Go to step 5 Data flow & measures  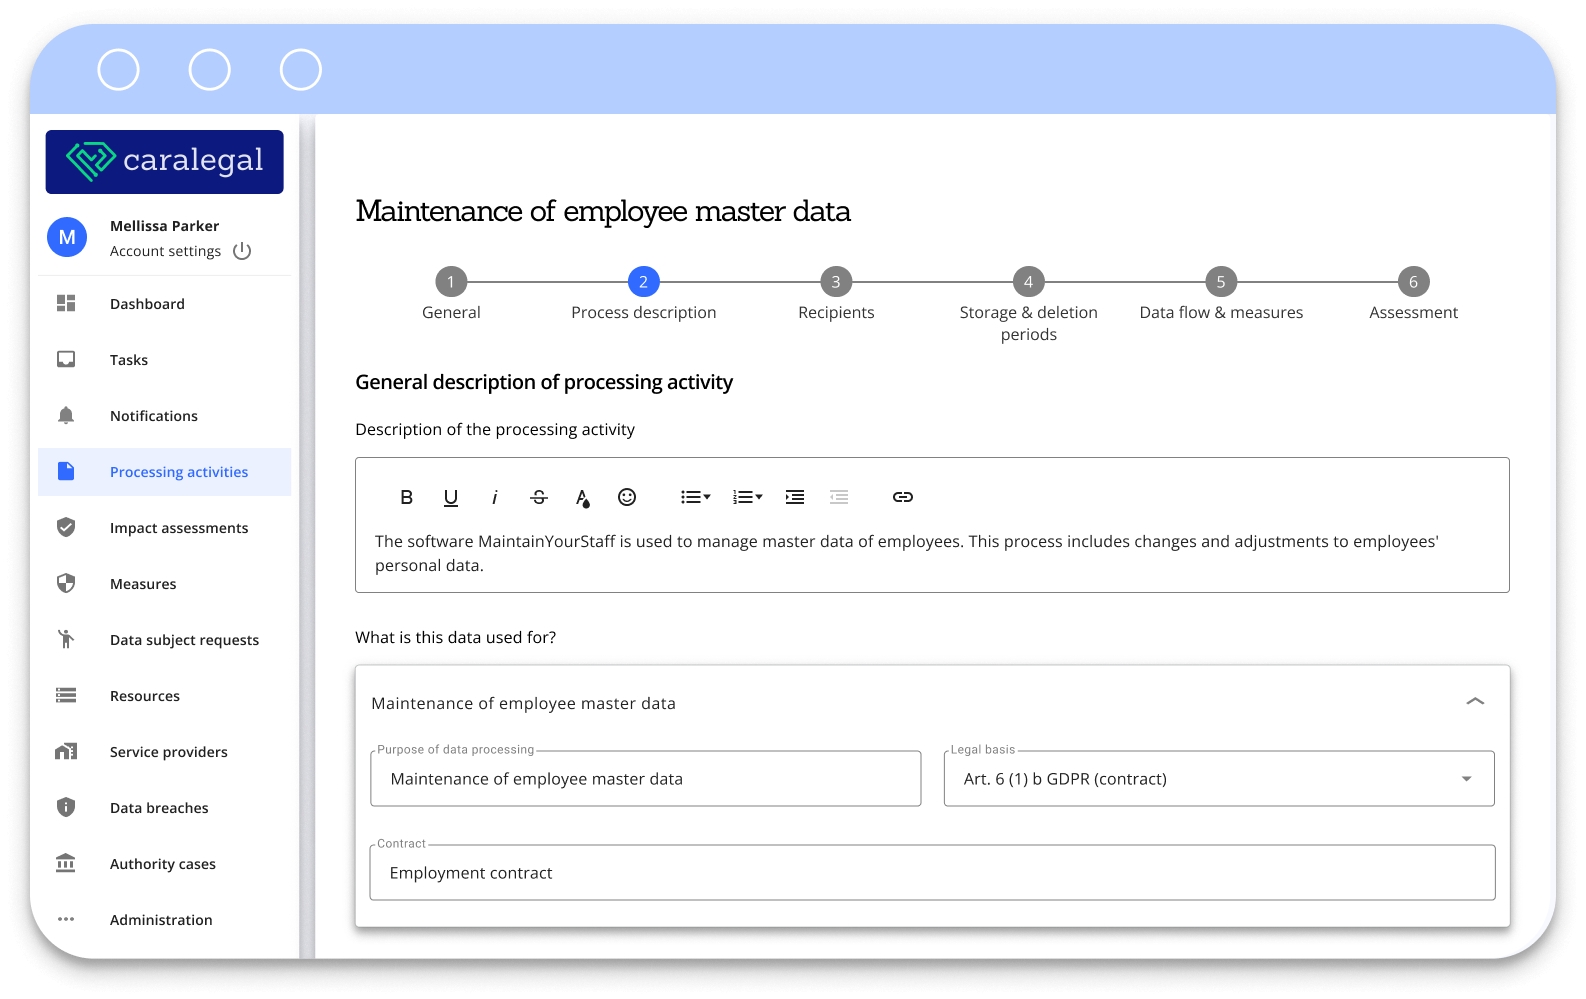coord(1221,282)
